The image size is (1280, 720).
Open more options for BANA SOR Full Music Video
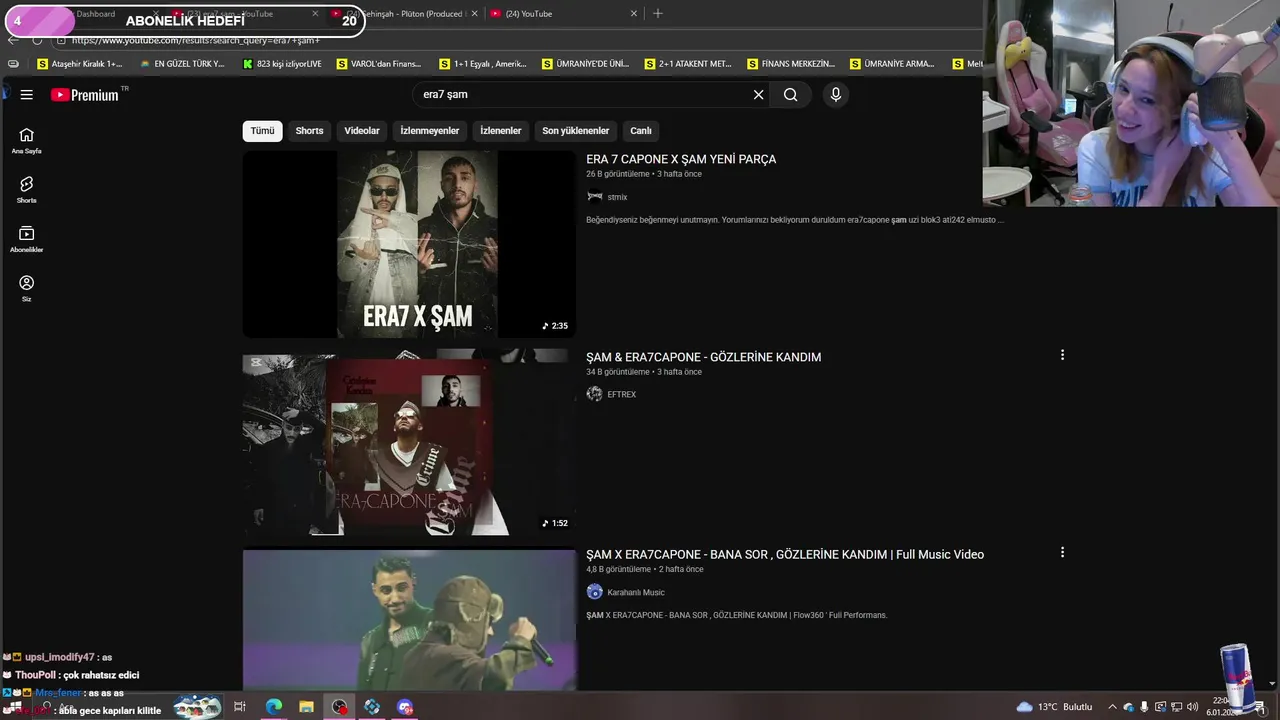pyautogui.click(x=1062, y=552)
